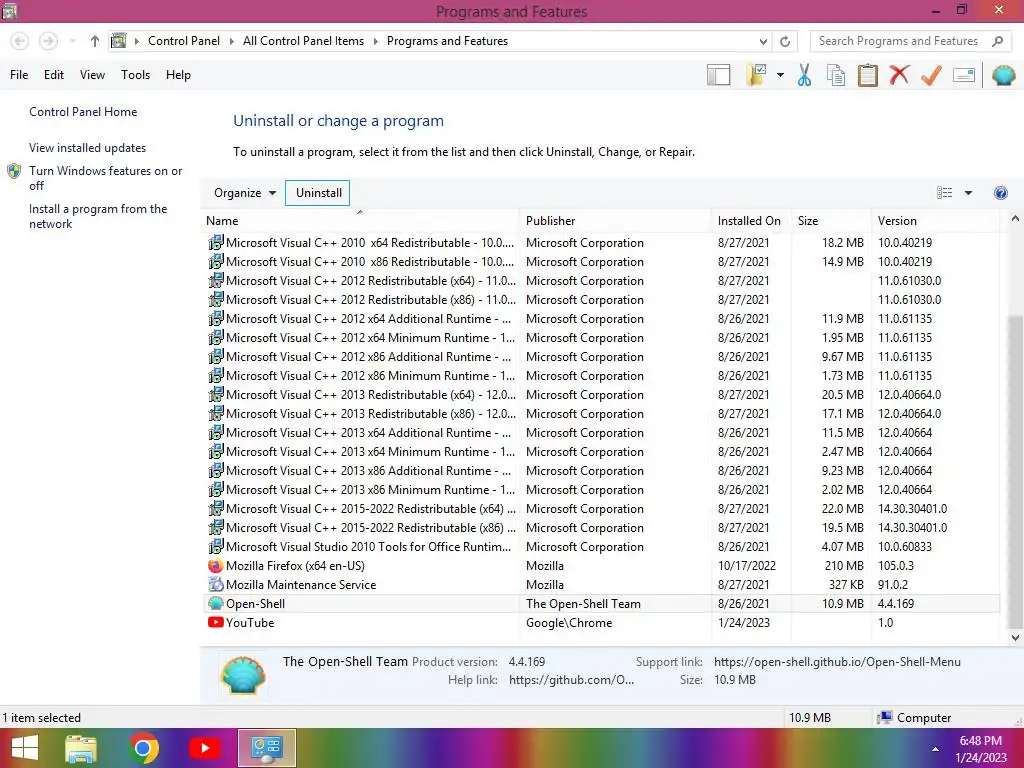Select Mozilla Maintenance Service row

click(x=601, y=584)
